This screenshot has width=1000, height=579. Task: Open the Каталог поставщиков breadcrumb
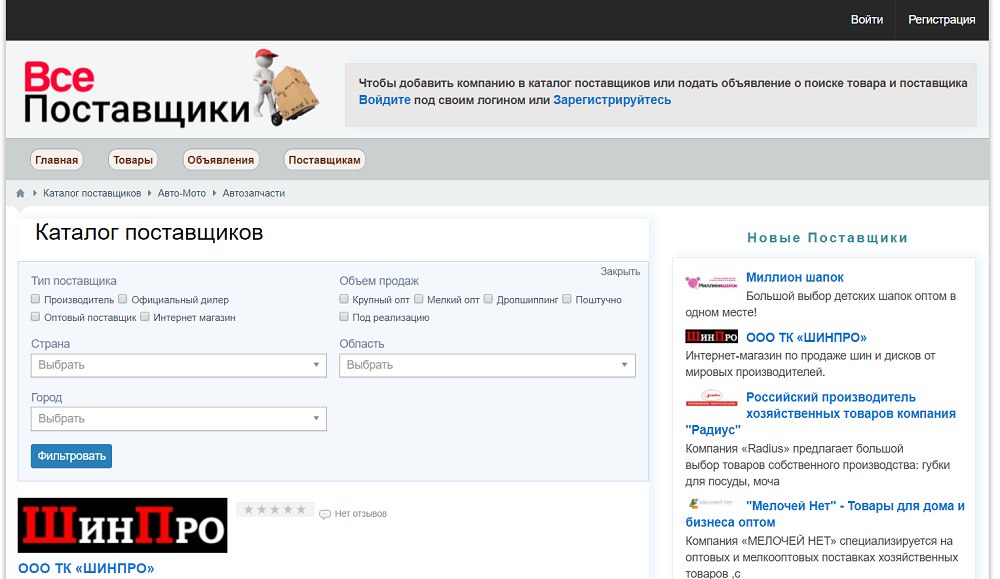(x=92, y=193)
